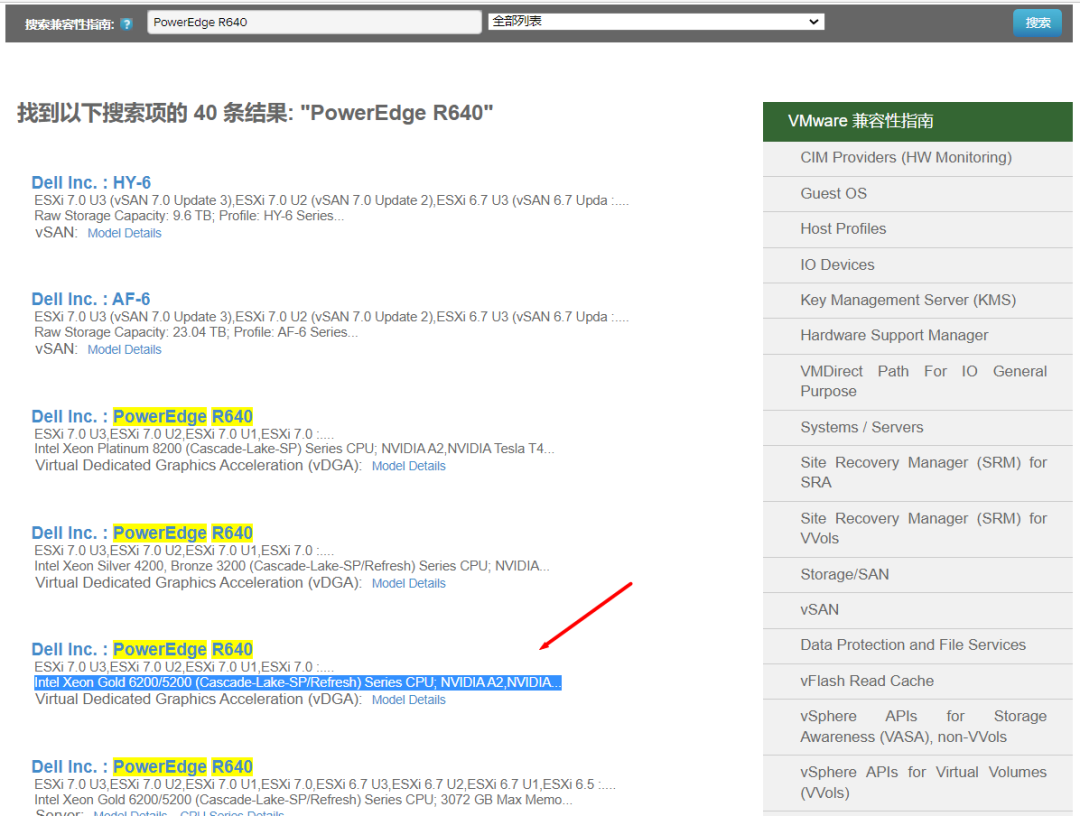The image size is (1080, 816).
Task: Select vSphere APIs for Virtual Volumes (VVols)
Action: 917,782
